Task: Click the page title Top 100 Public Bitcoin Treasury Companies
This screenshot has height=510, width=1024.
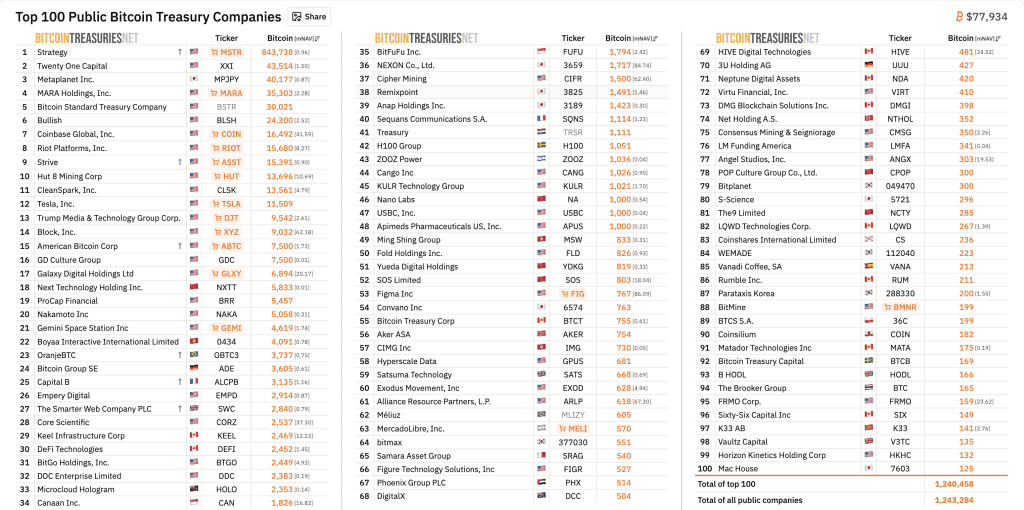Action: (148, 17)
